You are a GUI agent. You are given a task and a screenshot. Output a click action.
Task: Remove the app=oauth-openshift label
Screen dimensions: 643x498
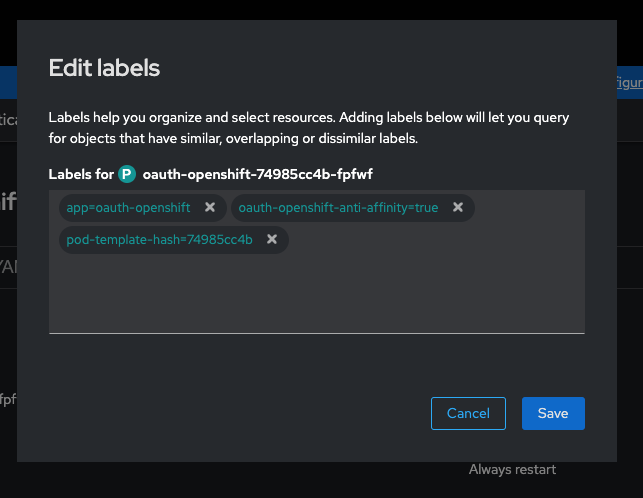click(x=210, y=207)
